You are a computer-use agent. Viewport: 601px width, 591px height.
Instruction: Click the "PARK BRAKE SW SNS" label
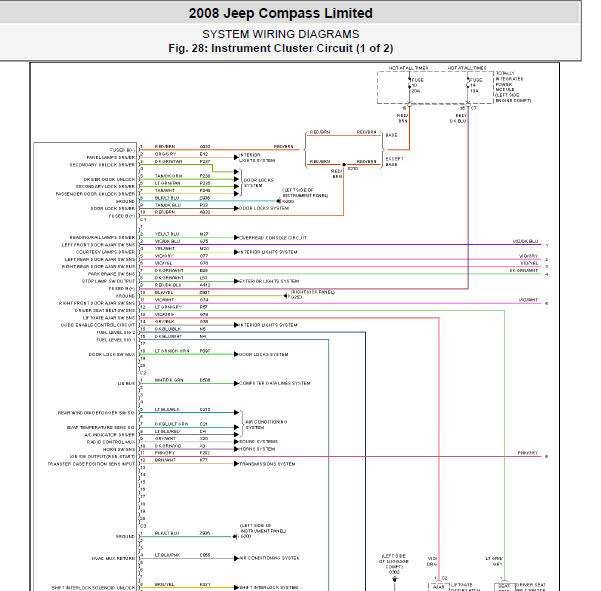point(111,274)
